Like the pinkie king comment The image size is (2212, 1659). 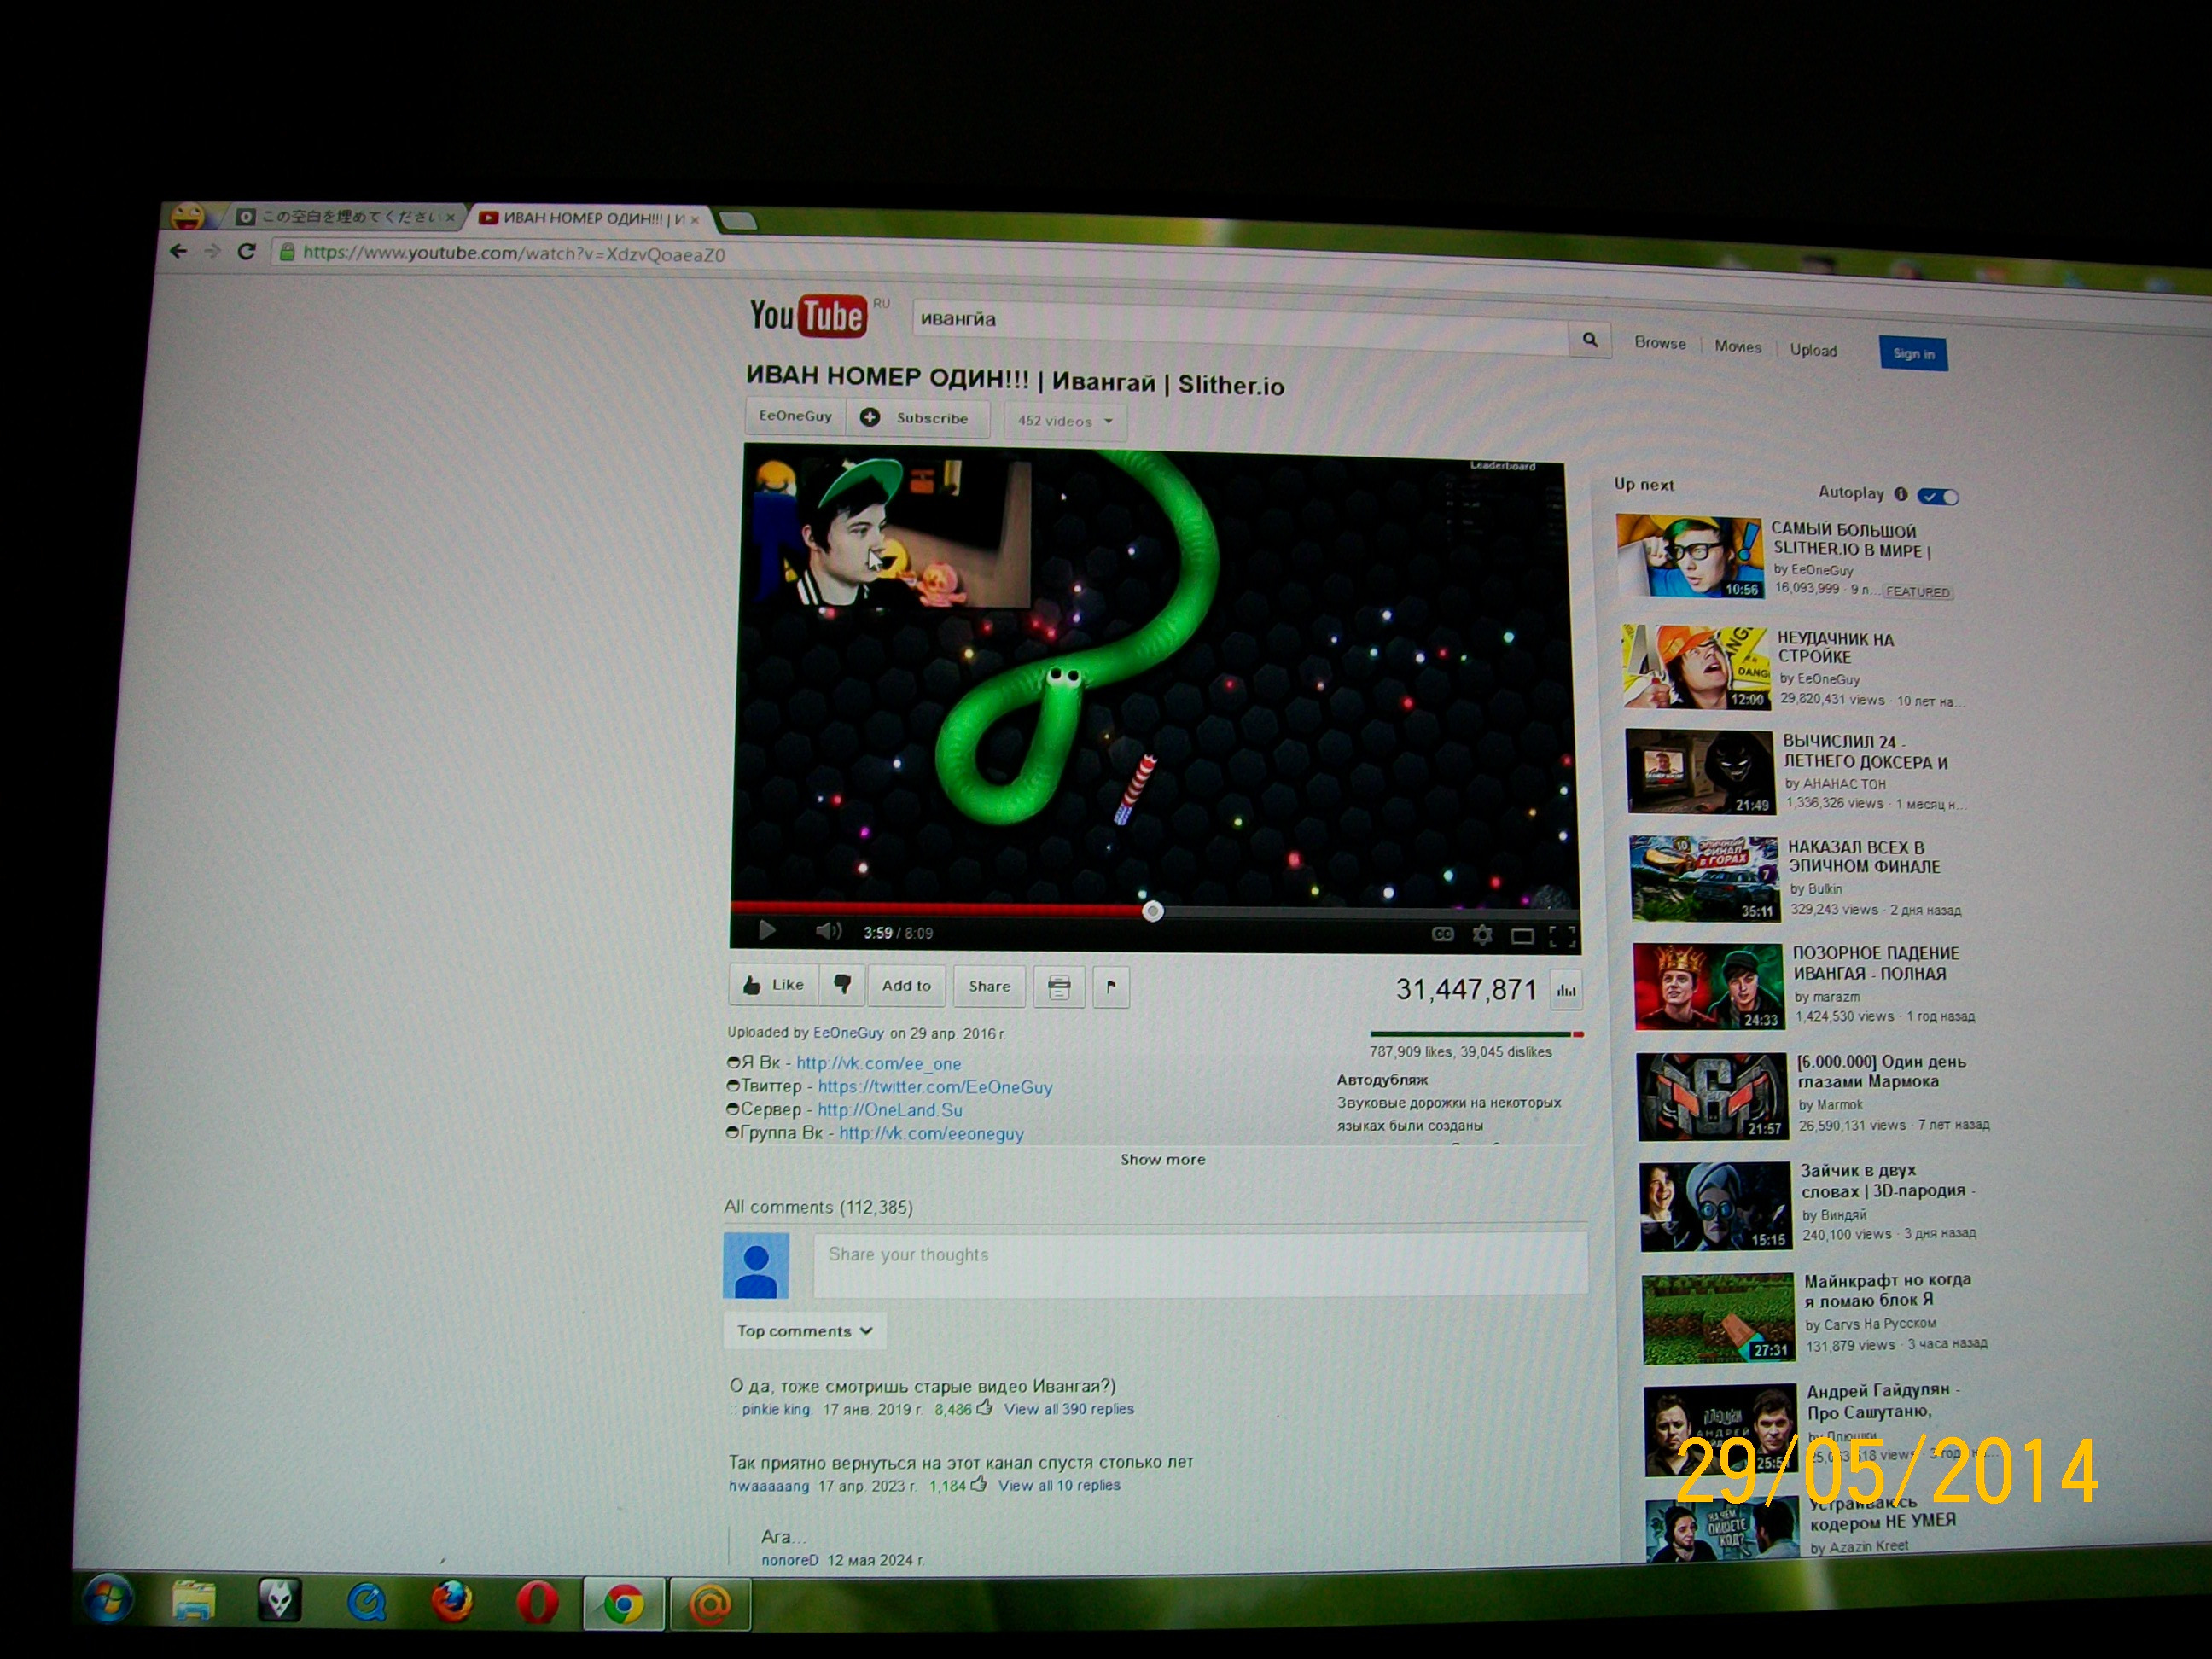pyautogui.click(x=984, y=1408)
